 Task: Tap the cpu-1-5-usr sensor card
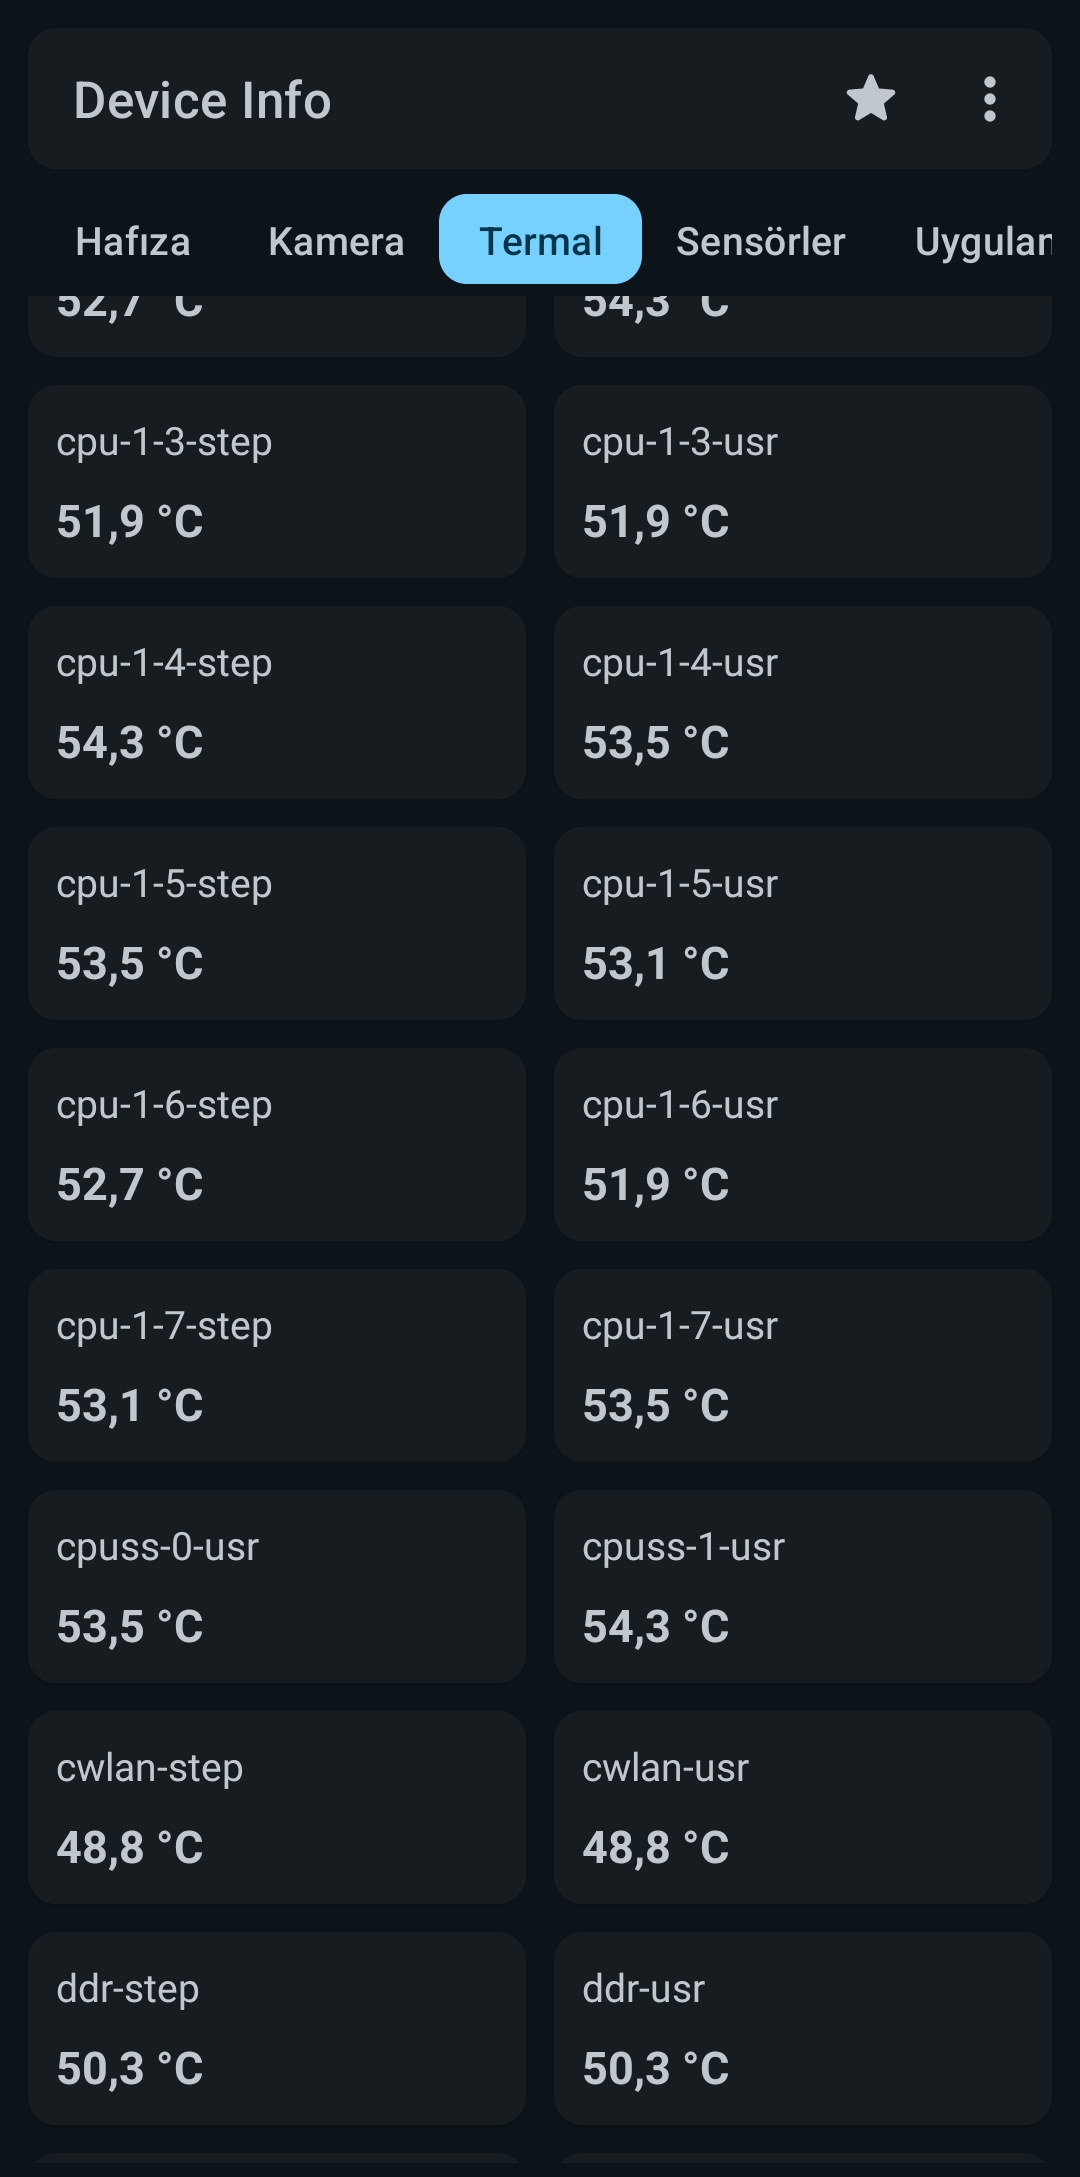(802, 923)
